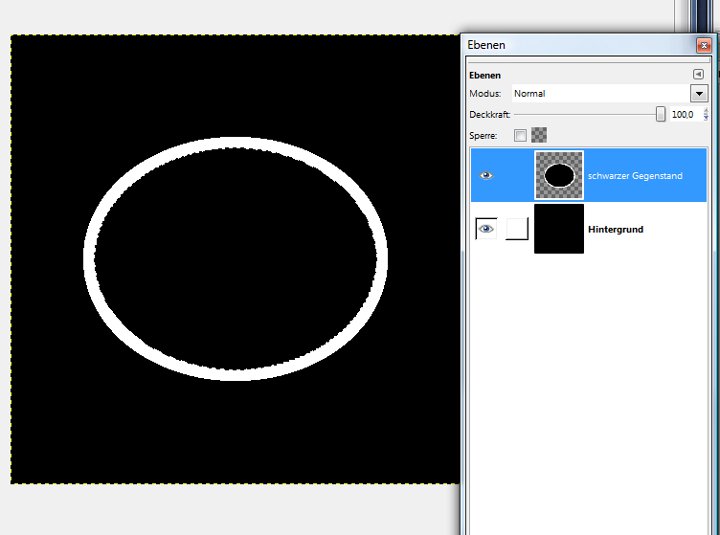Image resolution: width=720 pixels, height=535 pixels.
Task: Open the Ebenen tab configuration menu arrow
Action: 698,75
